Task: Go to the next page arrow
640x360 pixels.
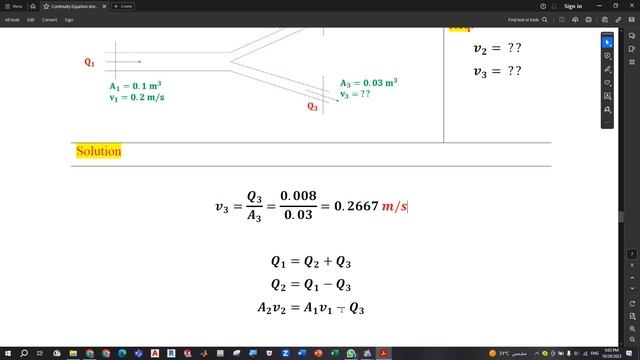Action: (x=632, y=288)
